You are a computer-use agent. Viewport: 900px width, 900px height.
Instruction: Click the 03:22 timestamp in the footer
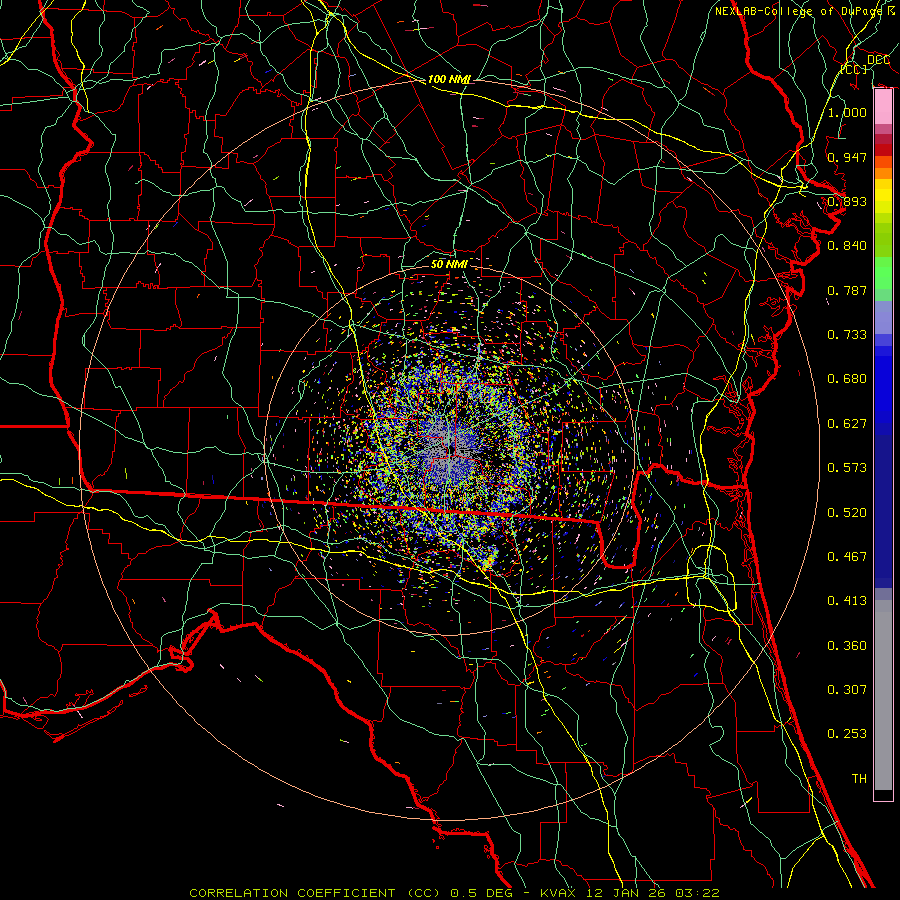pyautogui.click(x=696, y=893)
